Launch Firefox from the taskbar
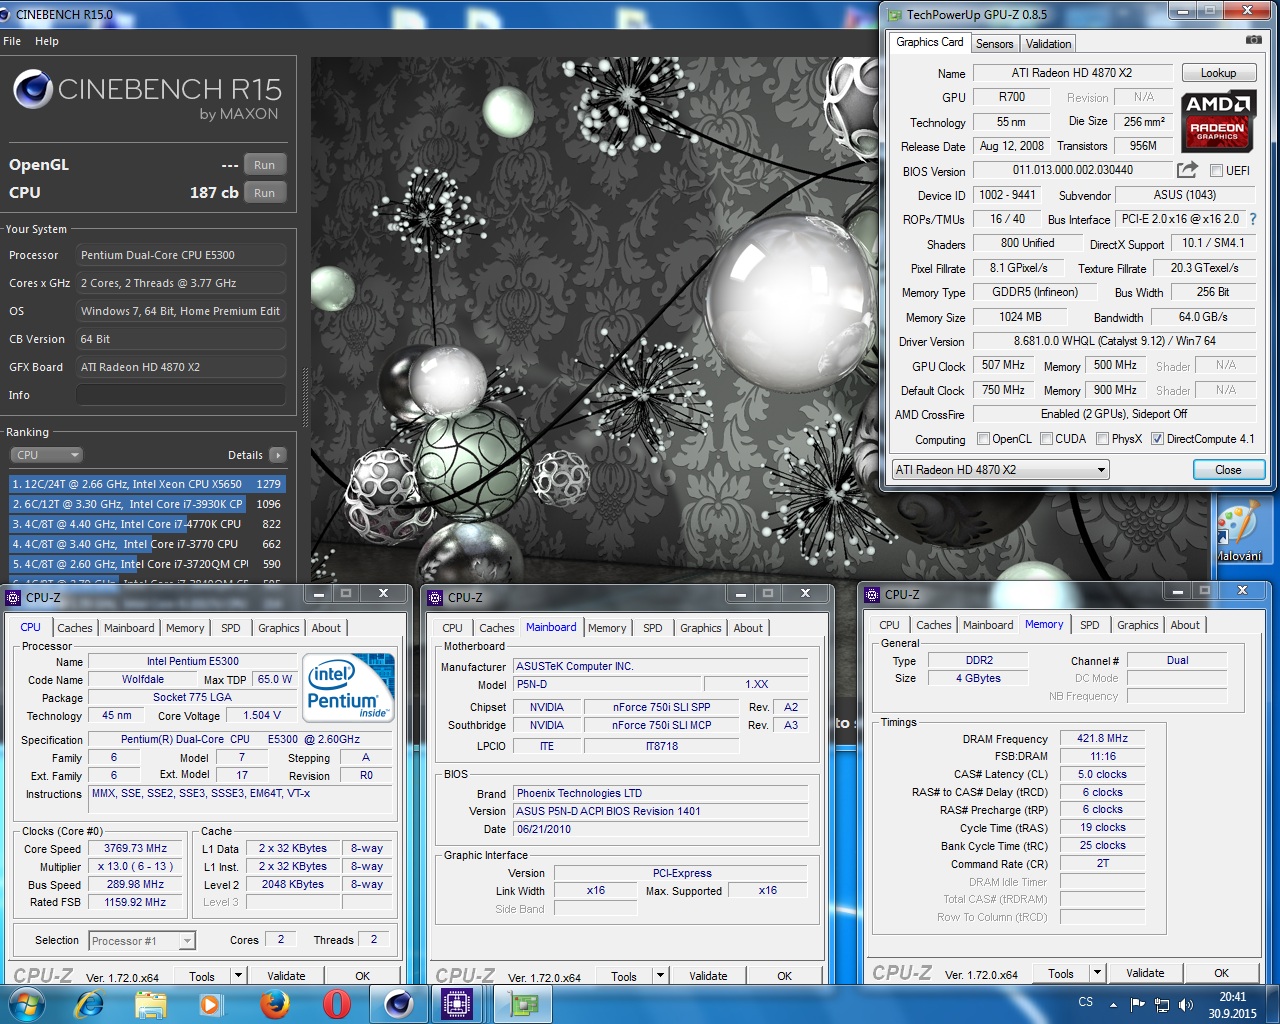This screenshot has width=1280, height=1024. [x=274, y=1003]
